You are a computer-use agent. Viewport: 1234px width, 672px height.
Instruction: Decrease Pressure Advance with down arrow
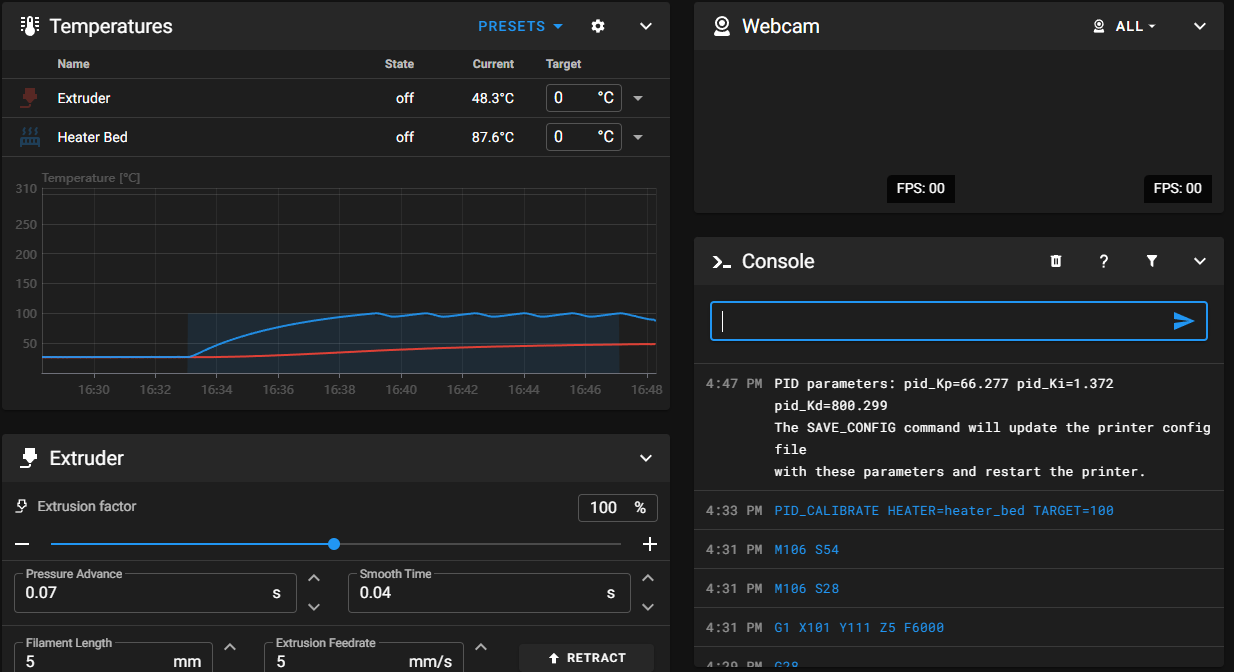pyautogui.click(x=314, y=606)
